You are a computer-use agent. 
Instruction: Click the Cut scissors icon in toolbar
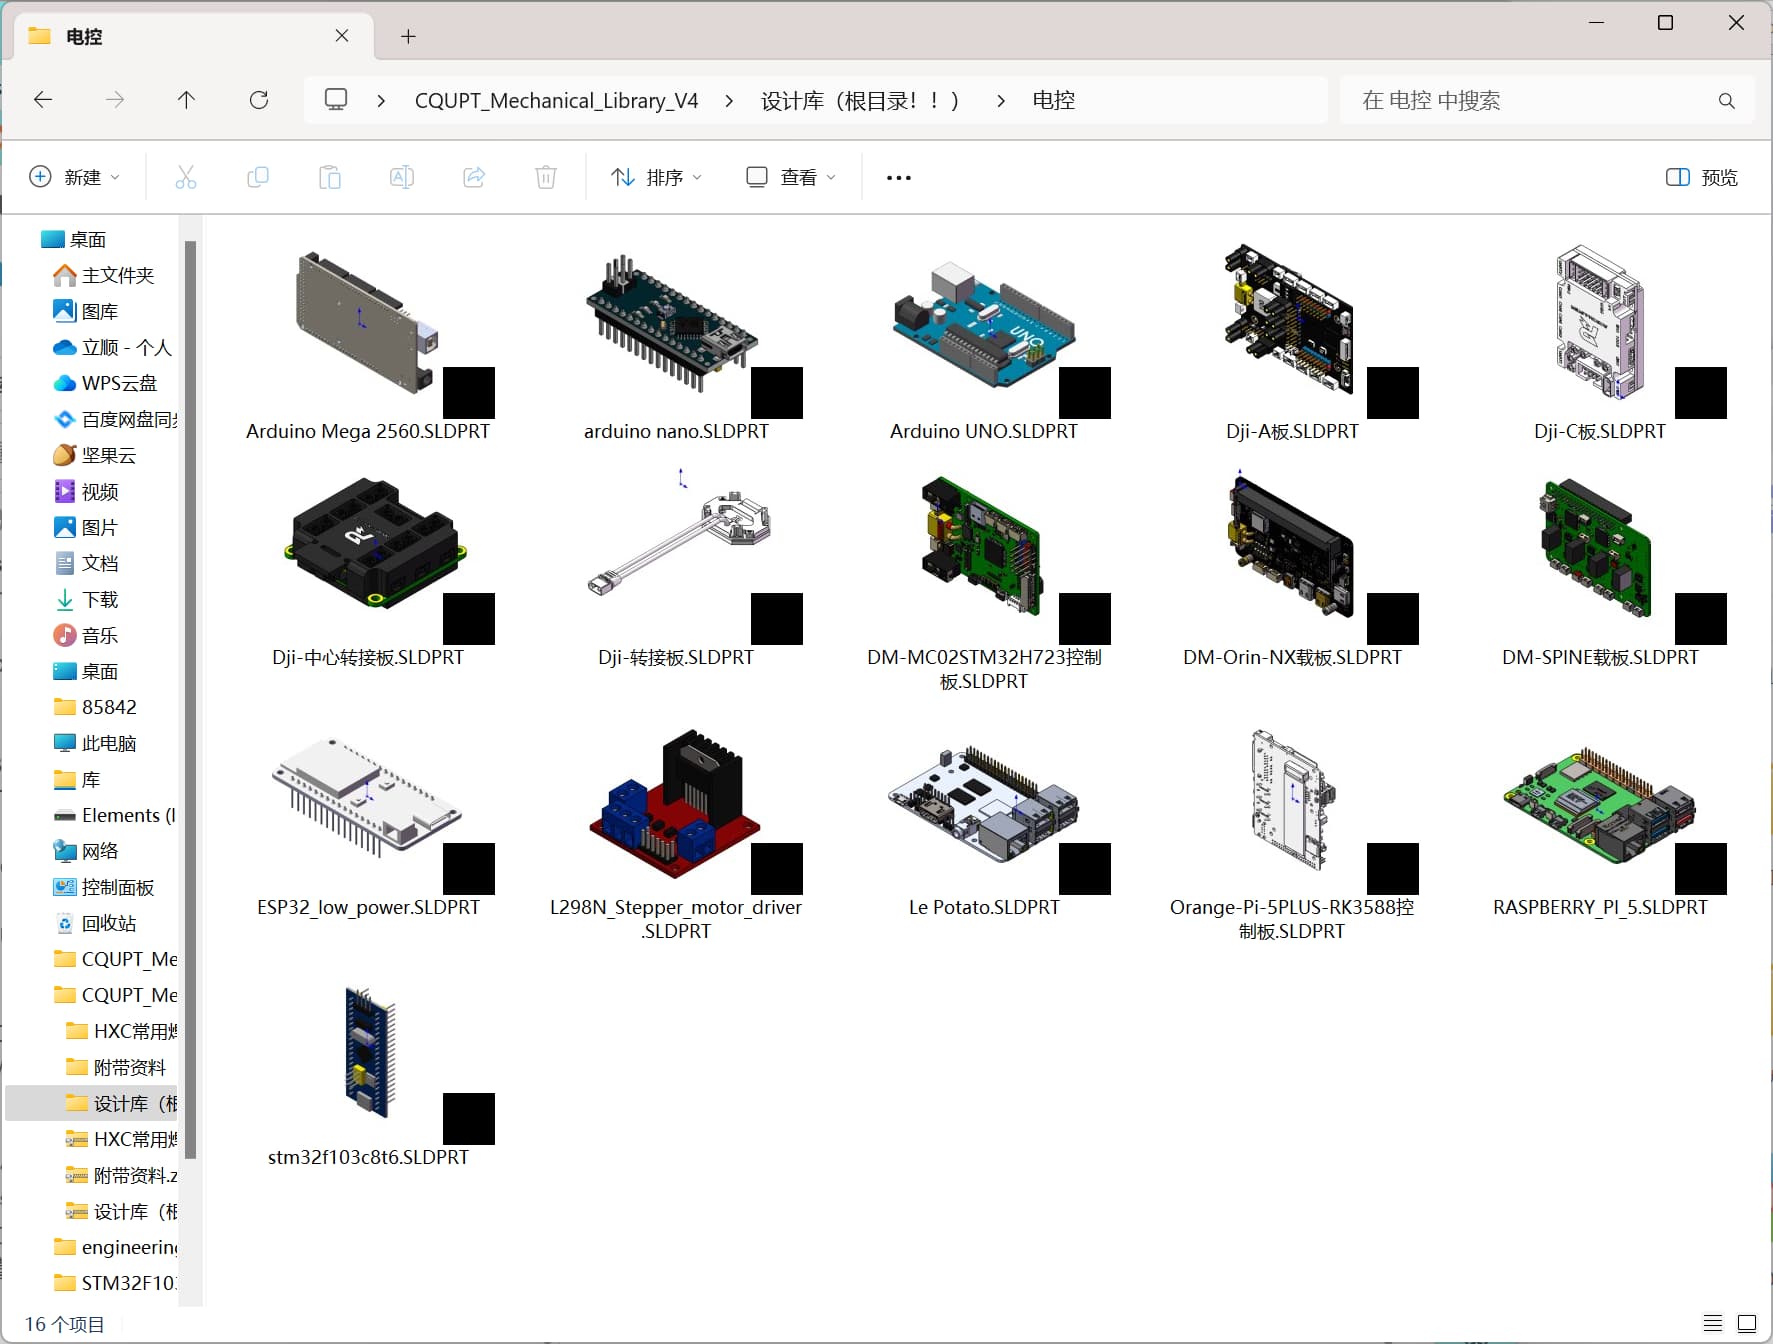click(x=186, y=177)
